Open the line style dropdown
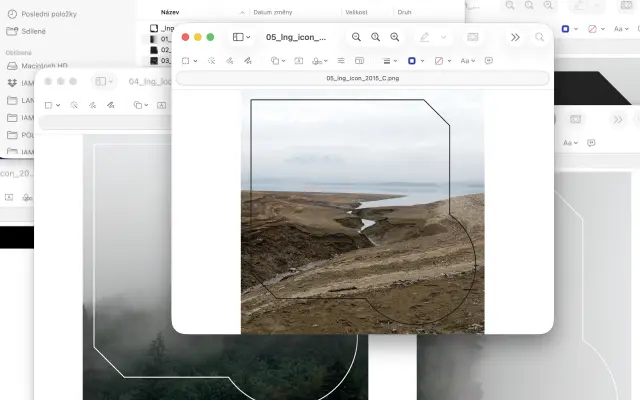Viewport: 640px width, 400px height. [x=389, y=61]
